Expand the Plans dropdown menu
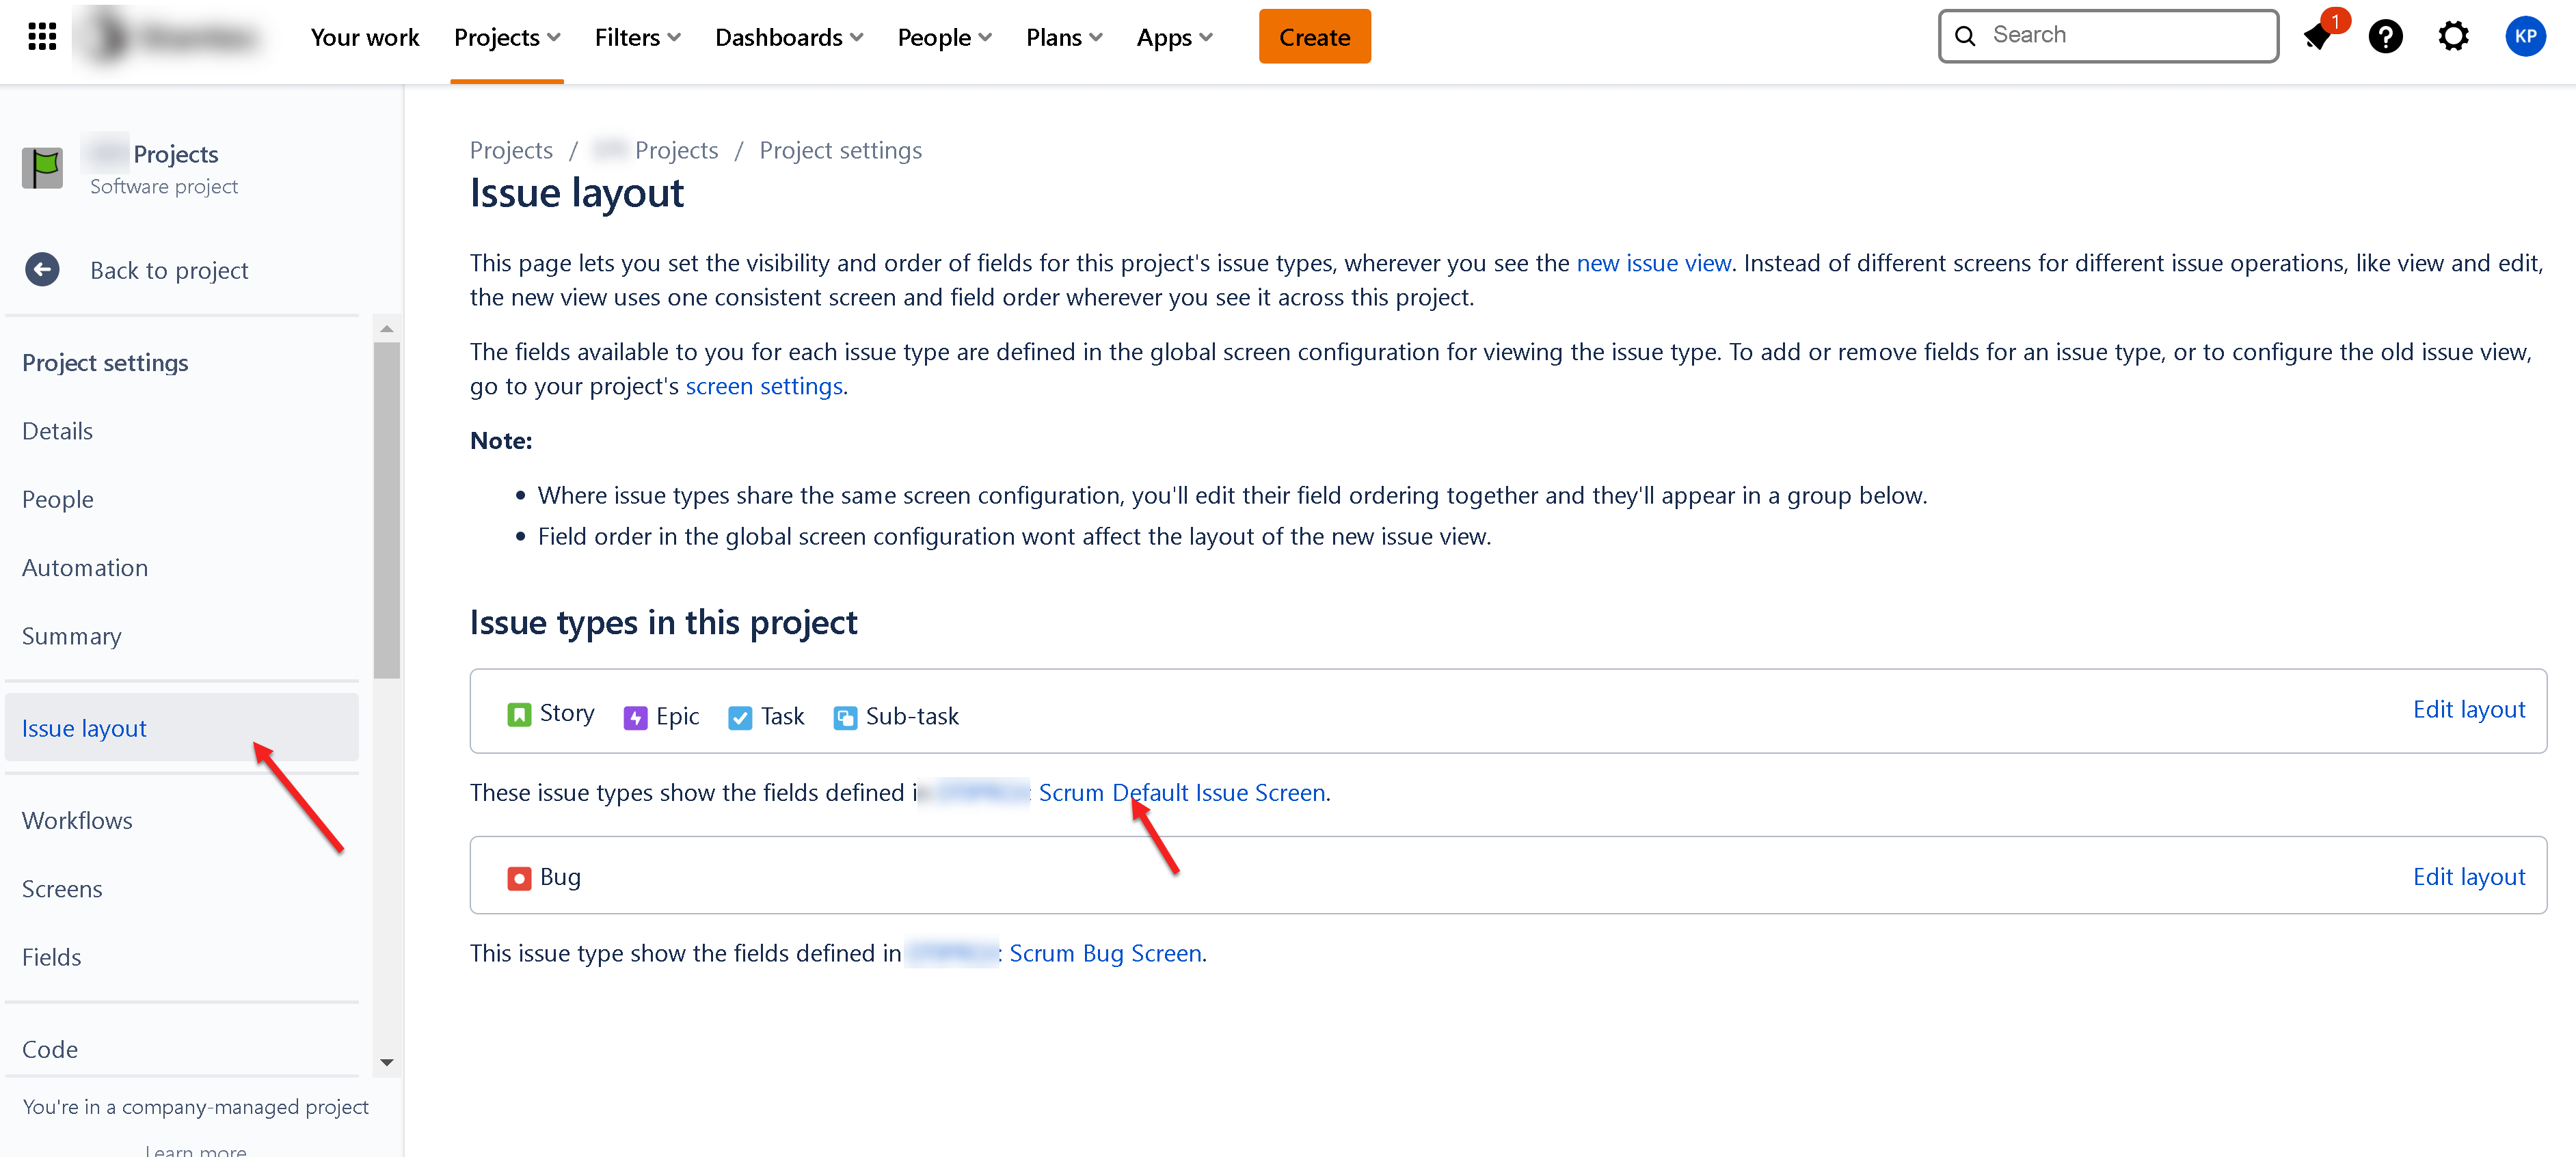The width and height of the screenshot is (2576, 1157). [x=1064, y=37]
